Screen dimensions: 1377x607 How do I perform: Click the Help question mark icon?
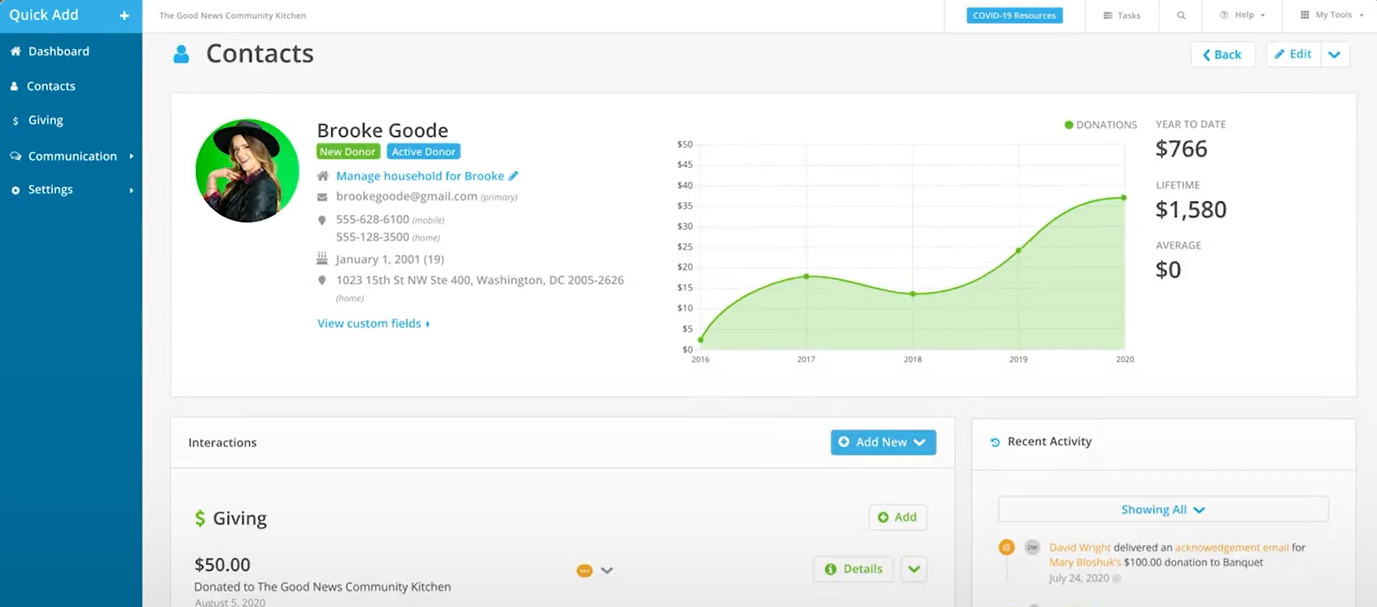click(1224, 16)
